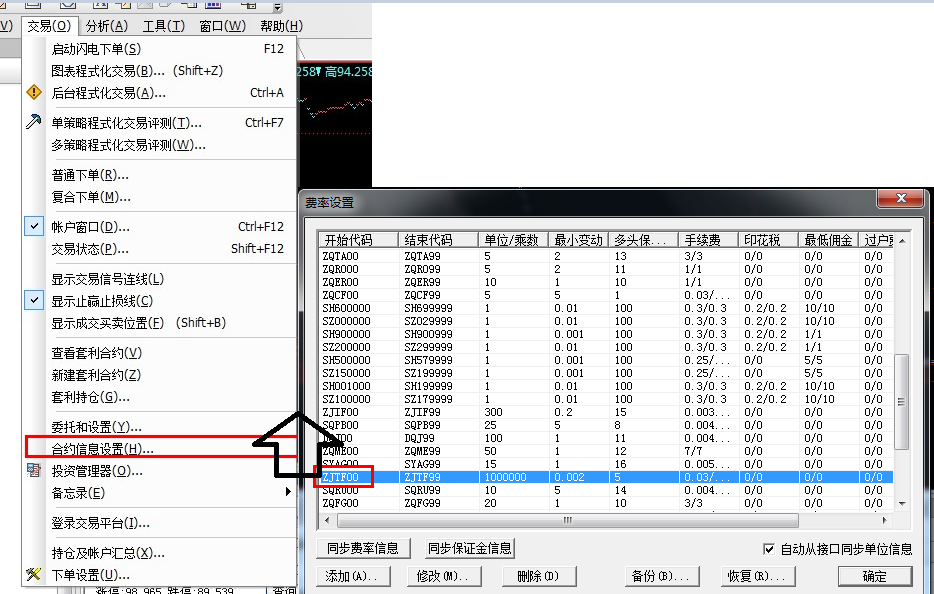Click the 同步保证金信息 button
934x594 pixels.
click(469, 548)
